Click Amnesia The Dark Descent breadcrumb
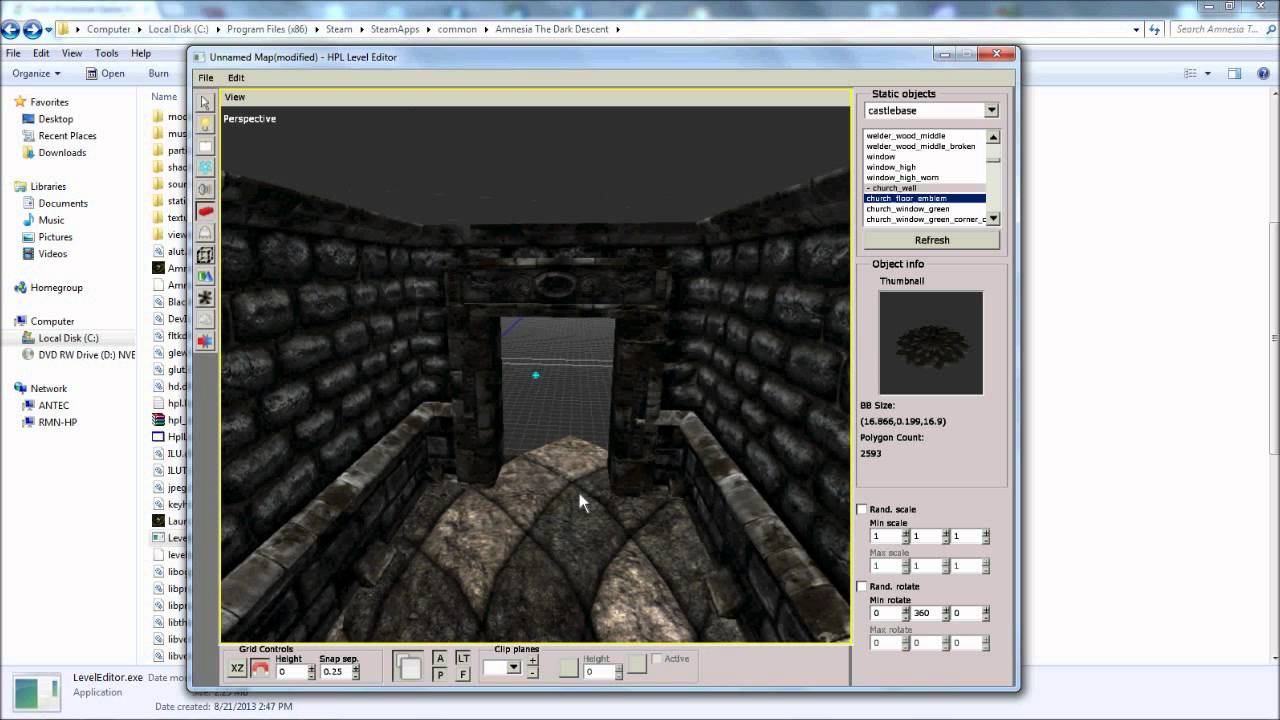The image size is (1280, 720). (552, 29)
